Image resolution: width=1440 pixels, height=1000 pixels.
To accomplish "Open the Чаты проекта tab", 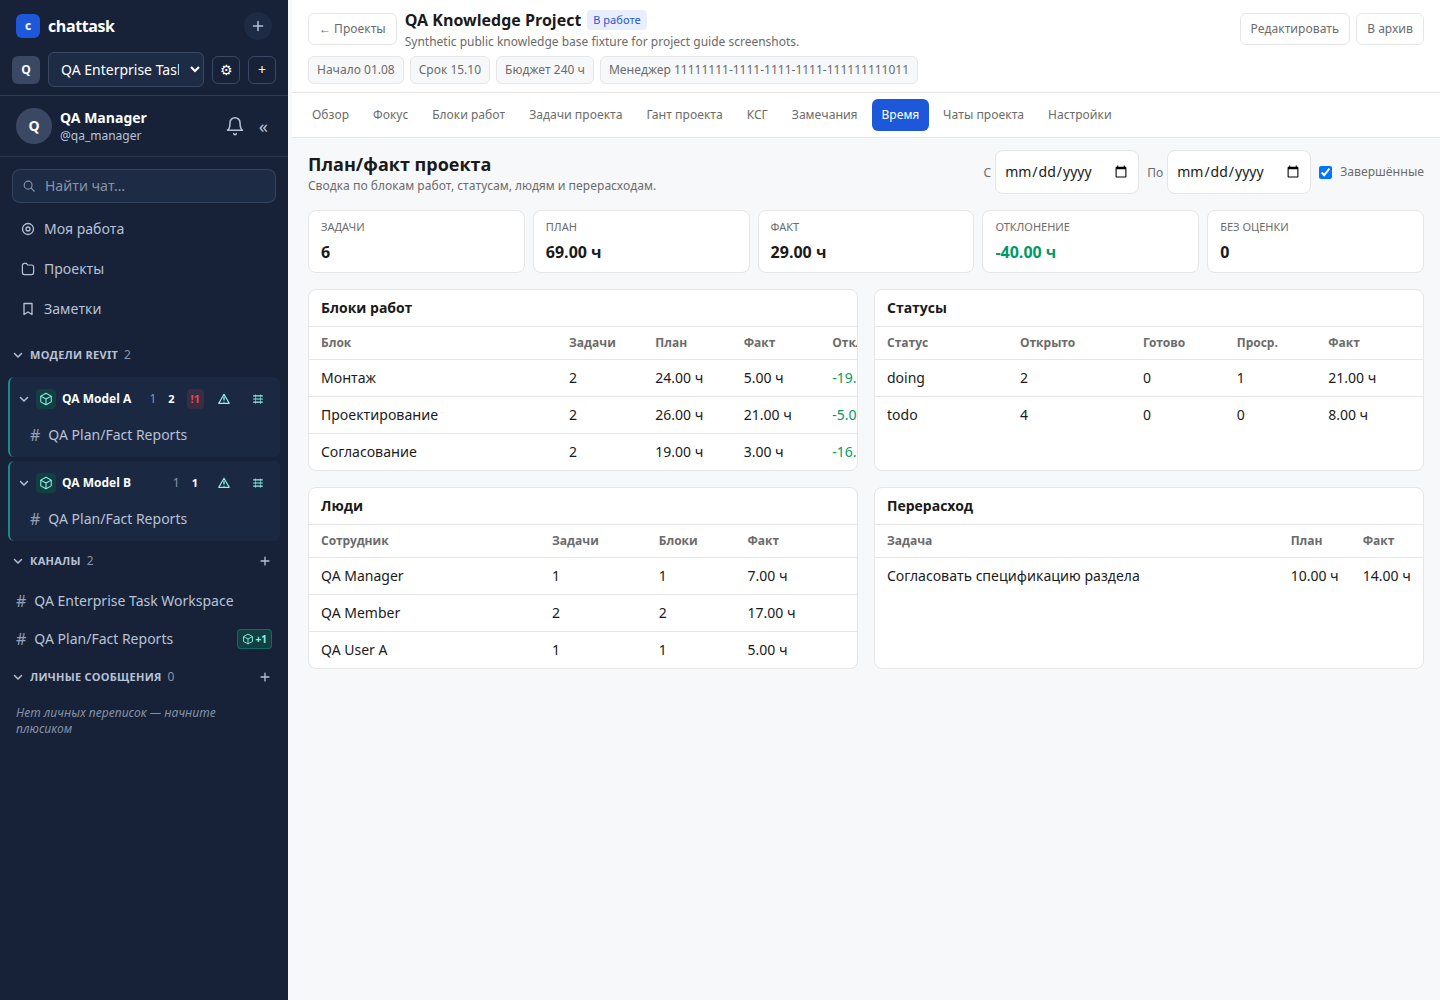I will [x=983, y=115].
